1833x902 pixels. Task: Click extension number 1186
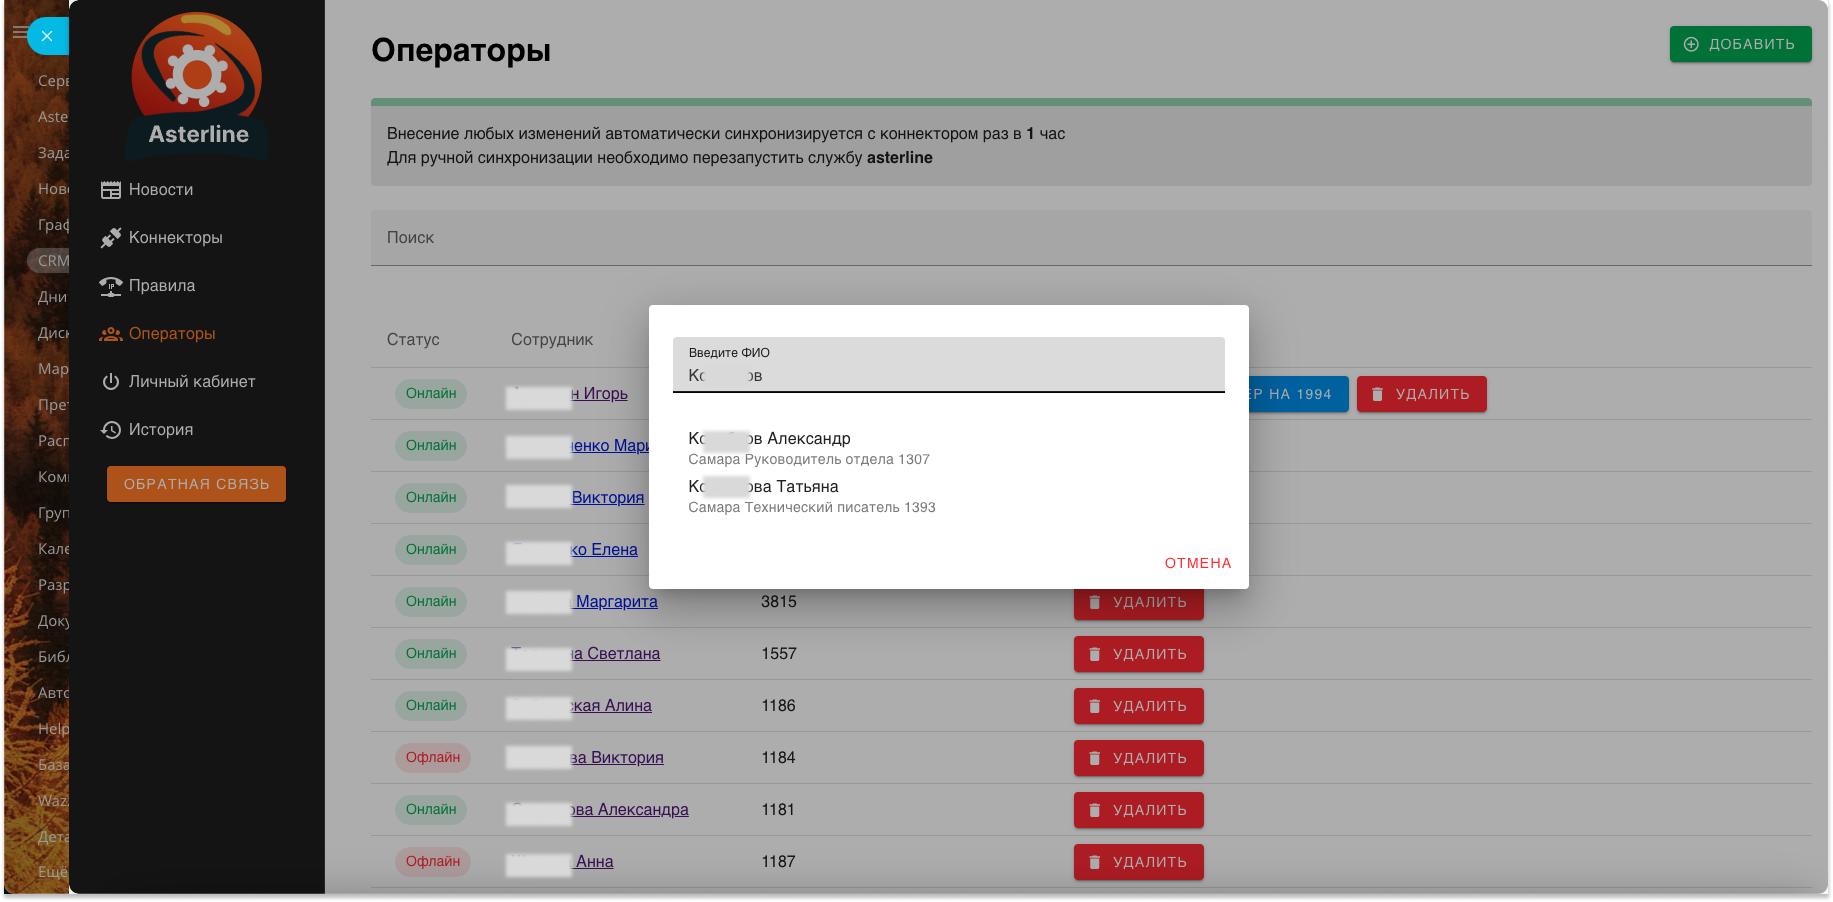pos(778,706)
